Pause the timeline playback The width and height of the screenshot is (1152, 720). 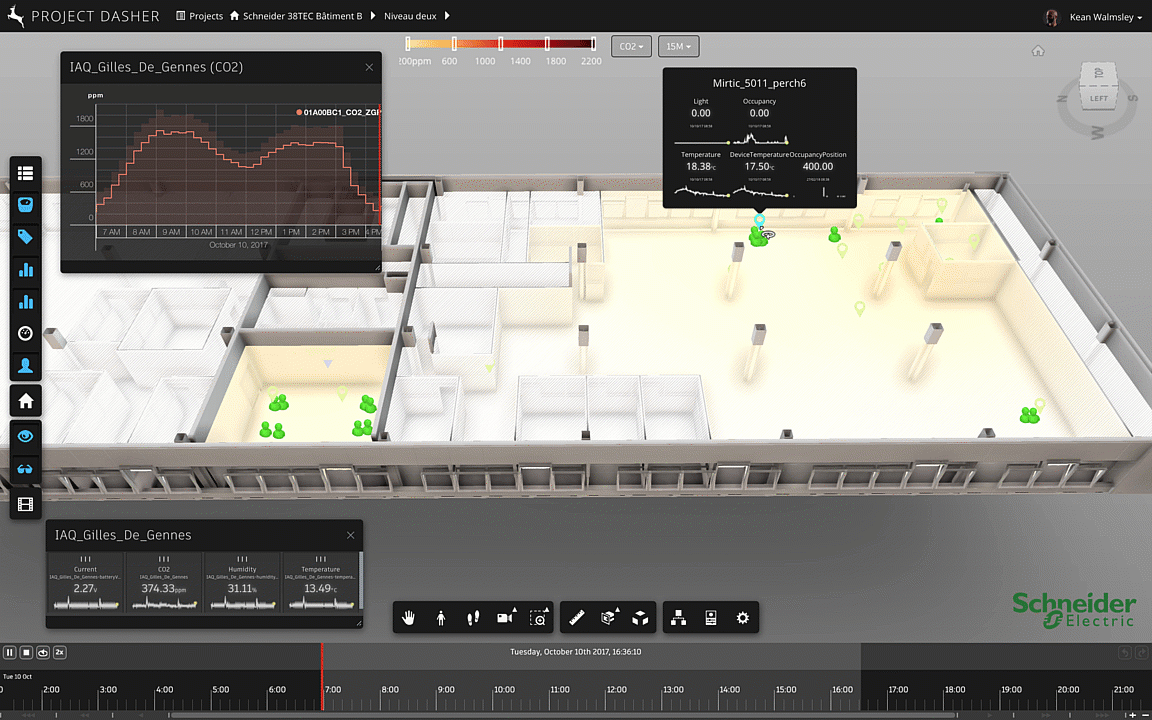click(10, 652)
